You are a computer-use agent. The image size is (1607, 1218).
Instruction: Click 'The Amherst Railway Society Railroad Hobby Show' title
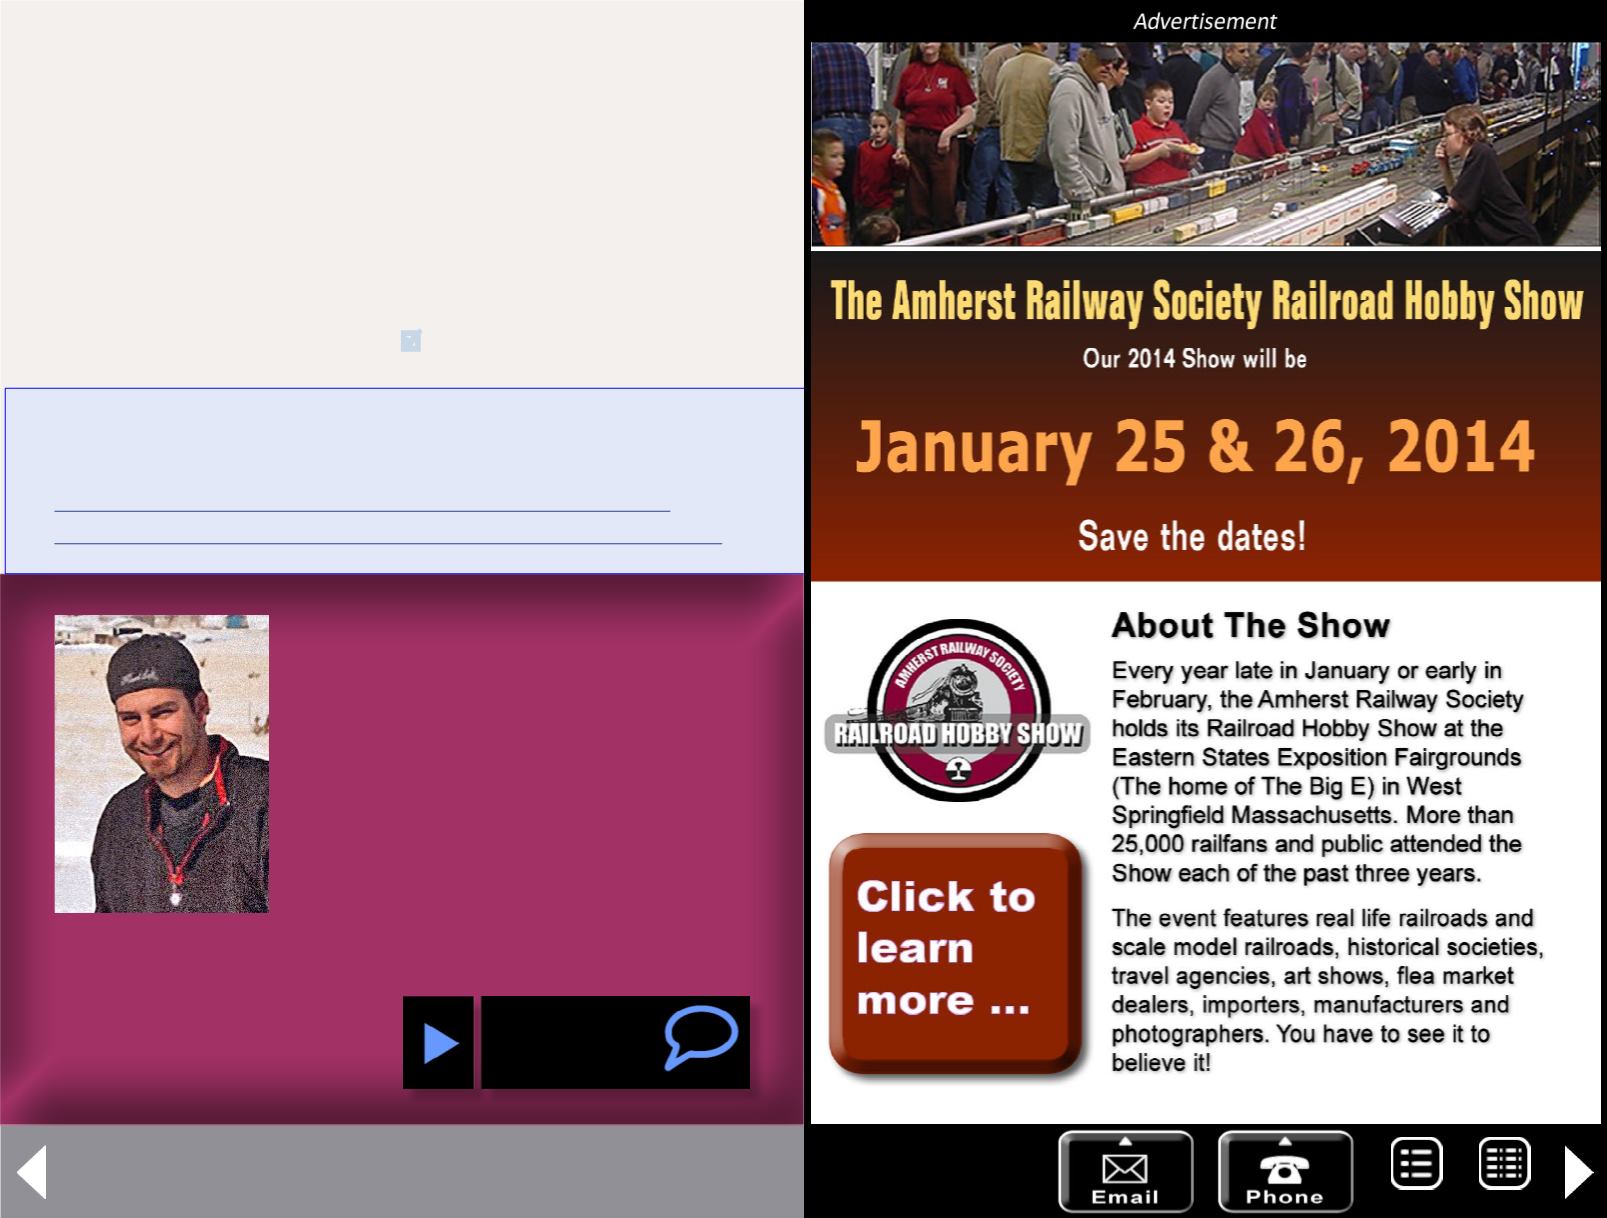click(x=1207, y=302)
